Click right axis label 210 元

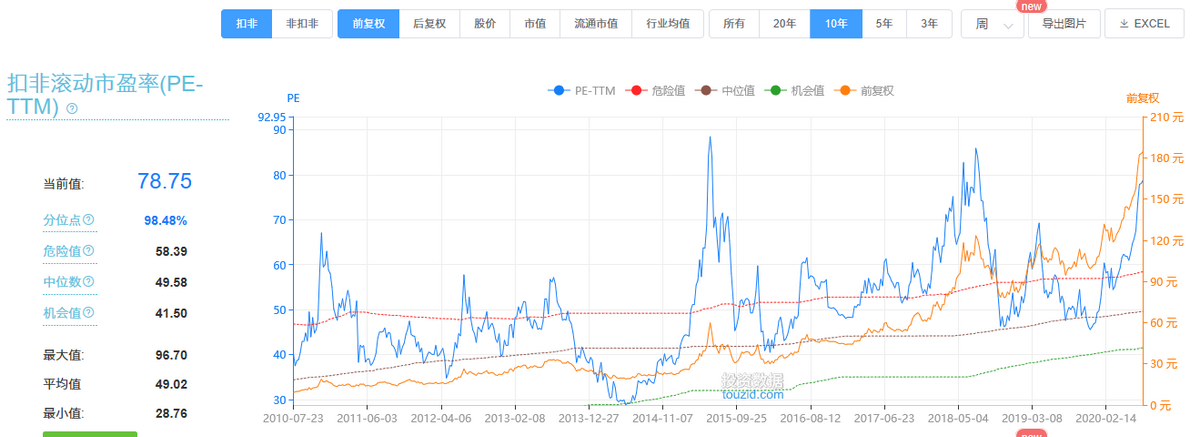click(x=1166, y=117)
